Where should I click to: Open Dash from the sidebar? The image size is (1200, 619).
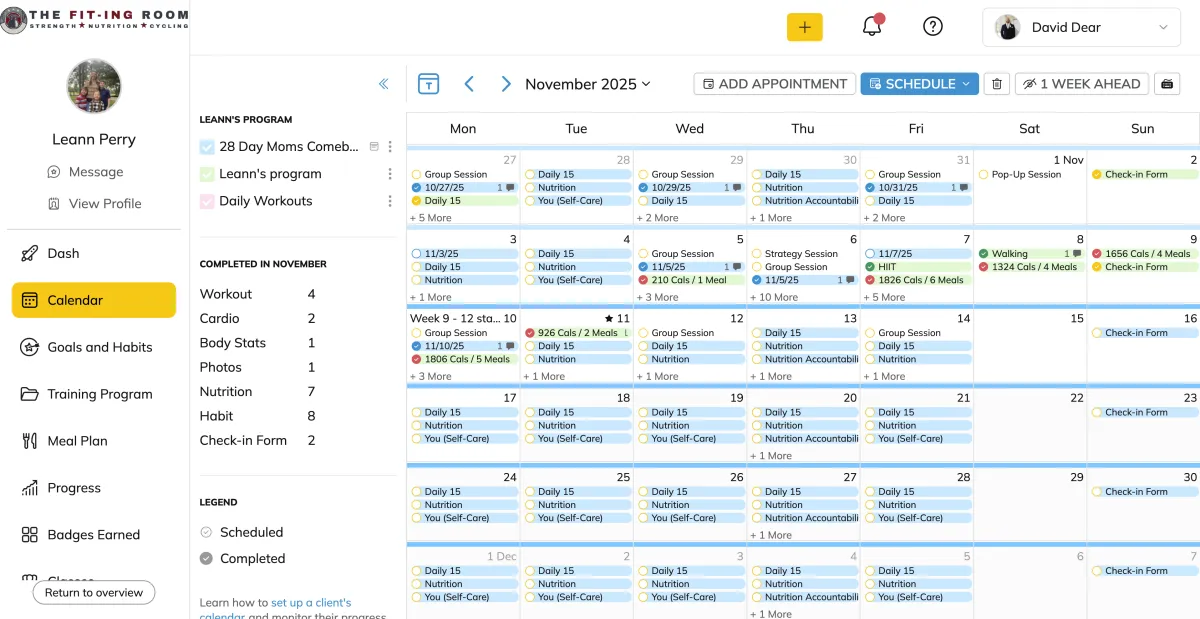coord(94,253)
